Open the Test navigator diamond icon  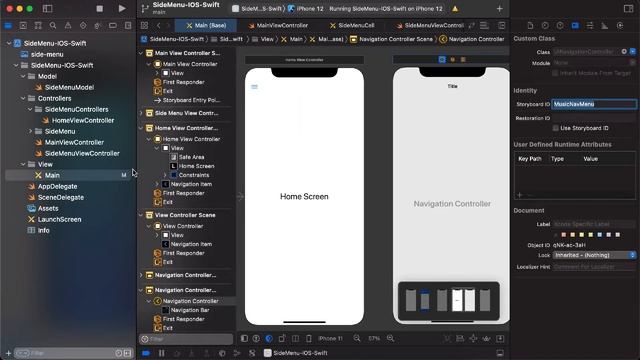pyautogui.click(x=83, y=25)
